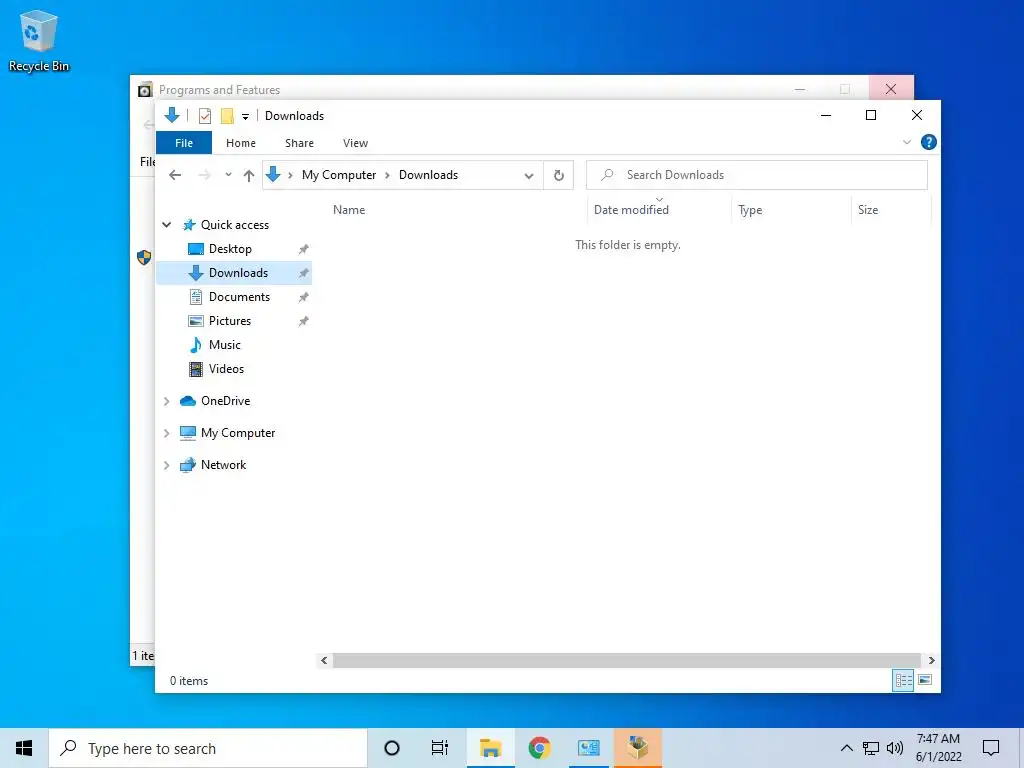Open the Customize Quick Access Toolbar dropdown
1024x768 pixels.
[246, 117]
